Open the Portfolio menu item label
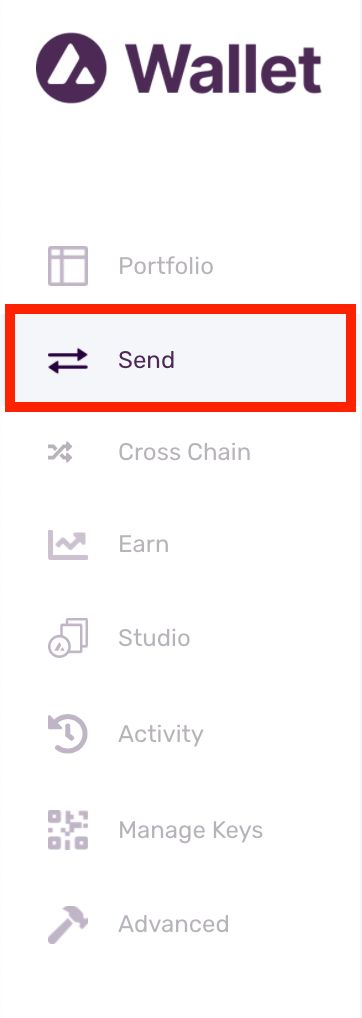 click(x=166, y=266)
